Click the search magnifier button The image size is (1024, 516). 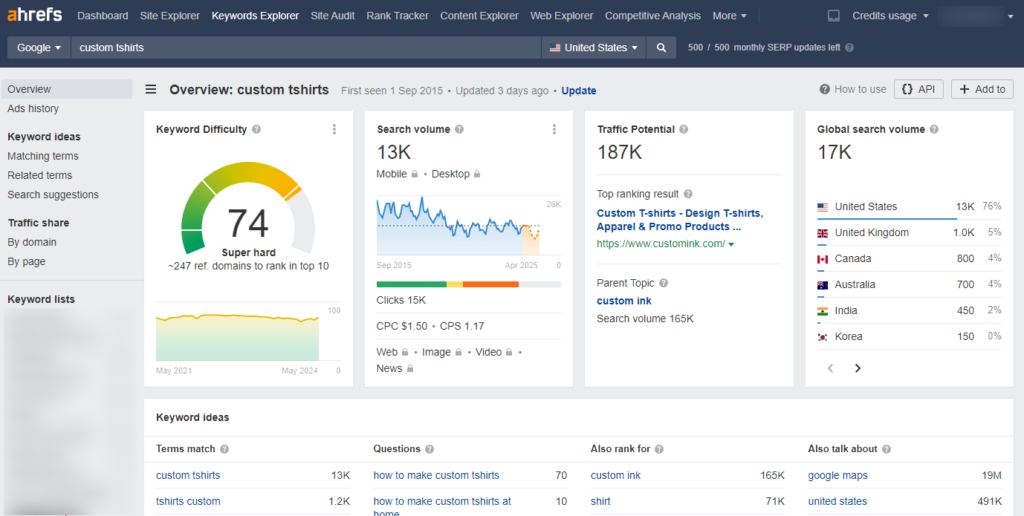[661, 48]
